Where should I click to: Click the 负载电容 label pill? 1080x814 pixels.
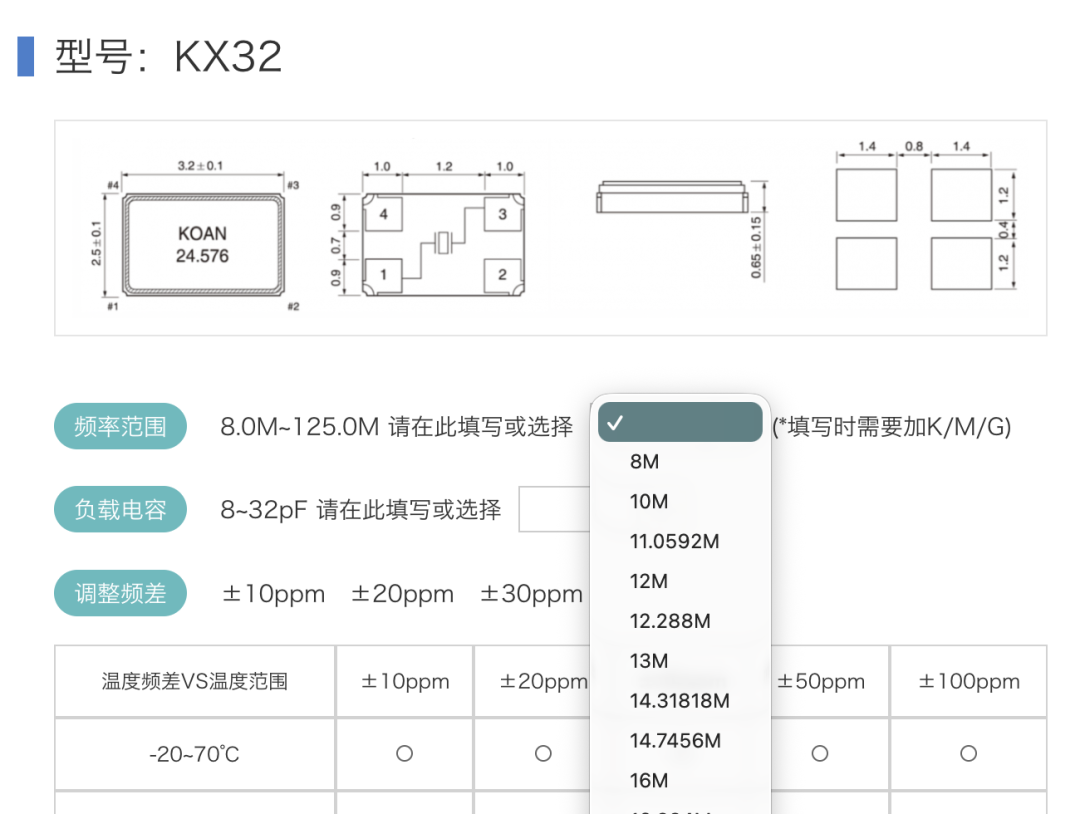point(121,510)
